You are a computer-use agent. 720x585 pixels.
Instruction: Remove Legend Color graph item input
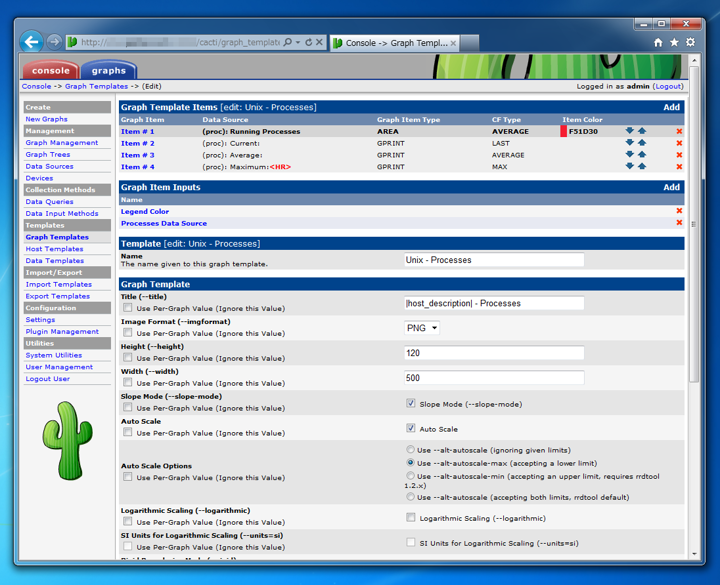pyautogui.click(x=679, y=211)
